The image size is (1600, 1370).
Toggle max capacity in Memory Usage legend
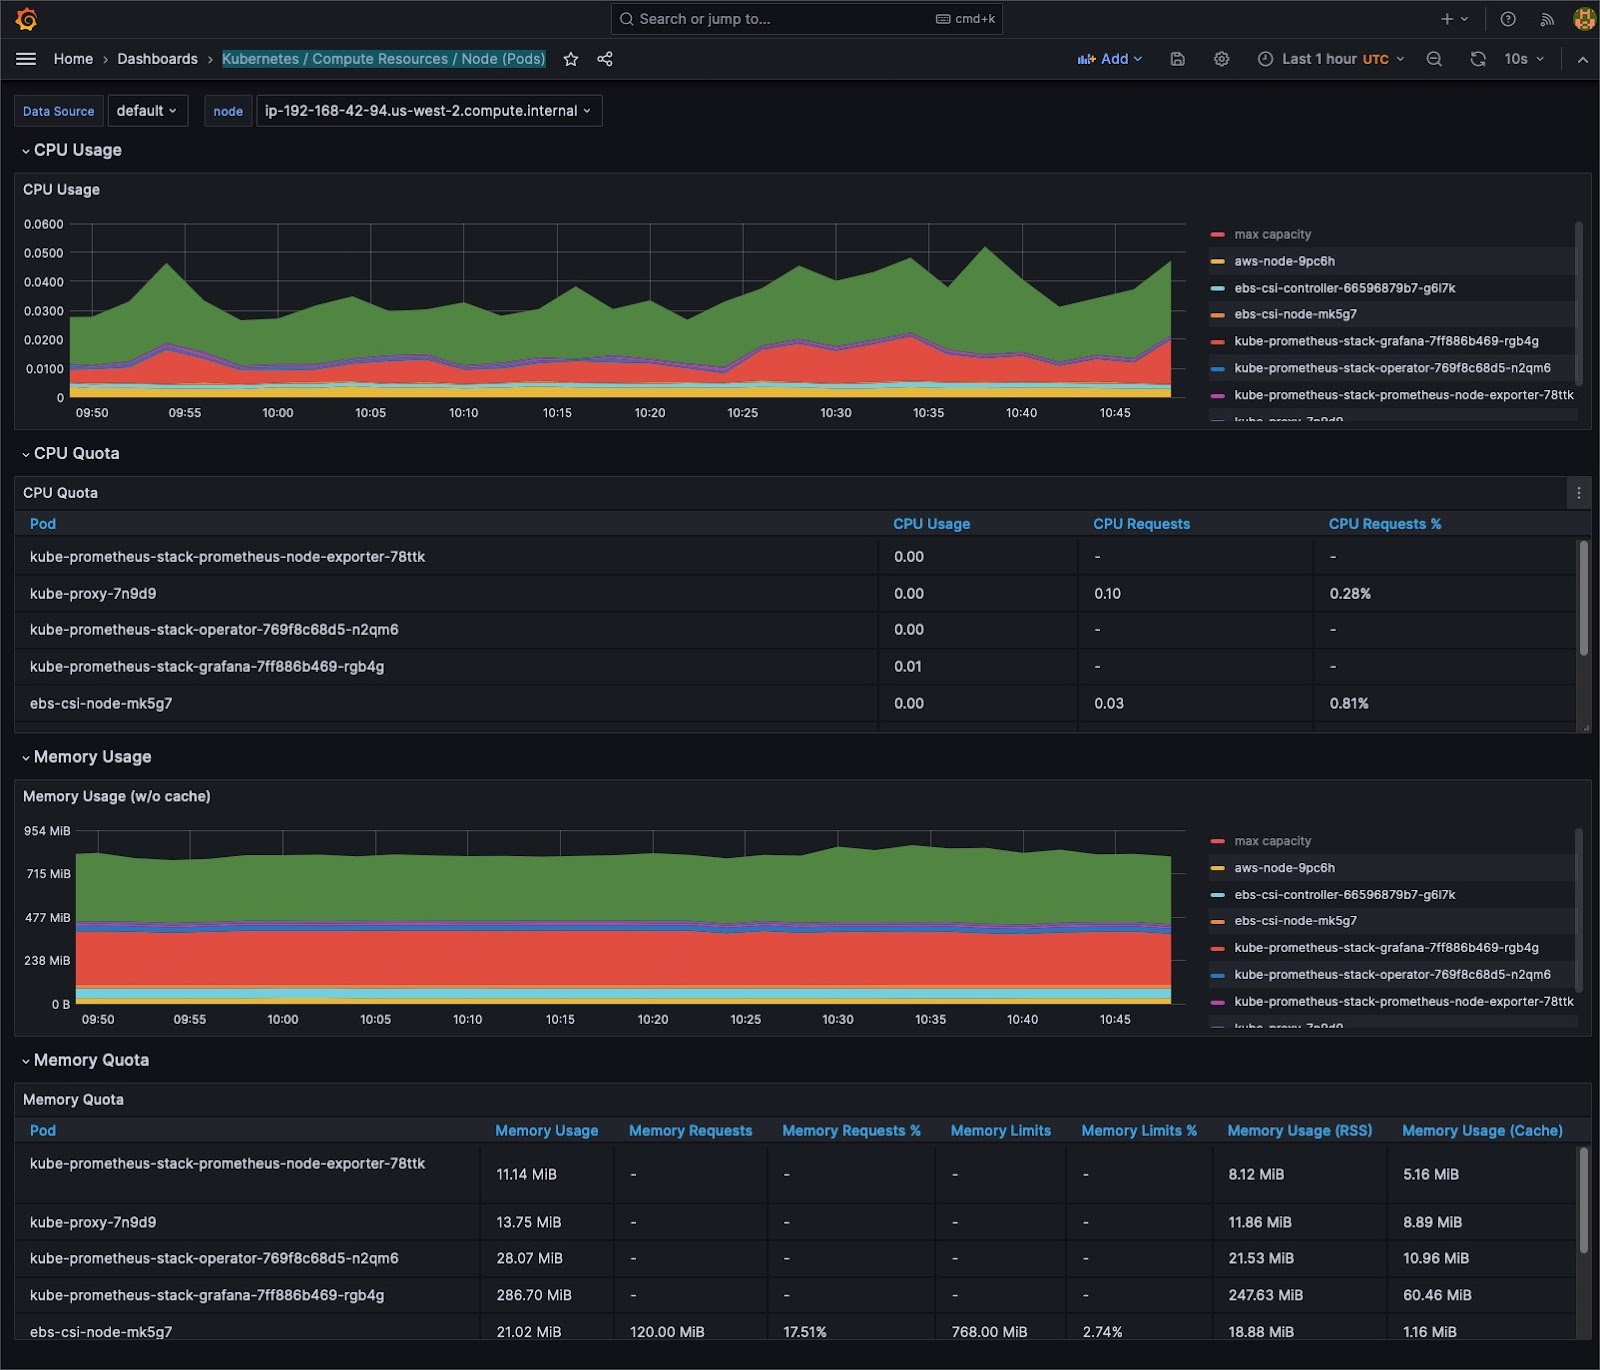point(1272,841)
